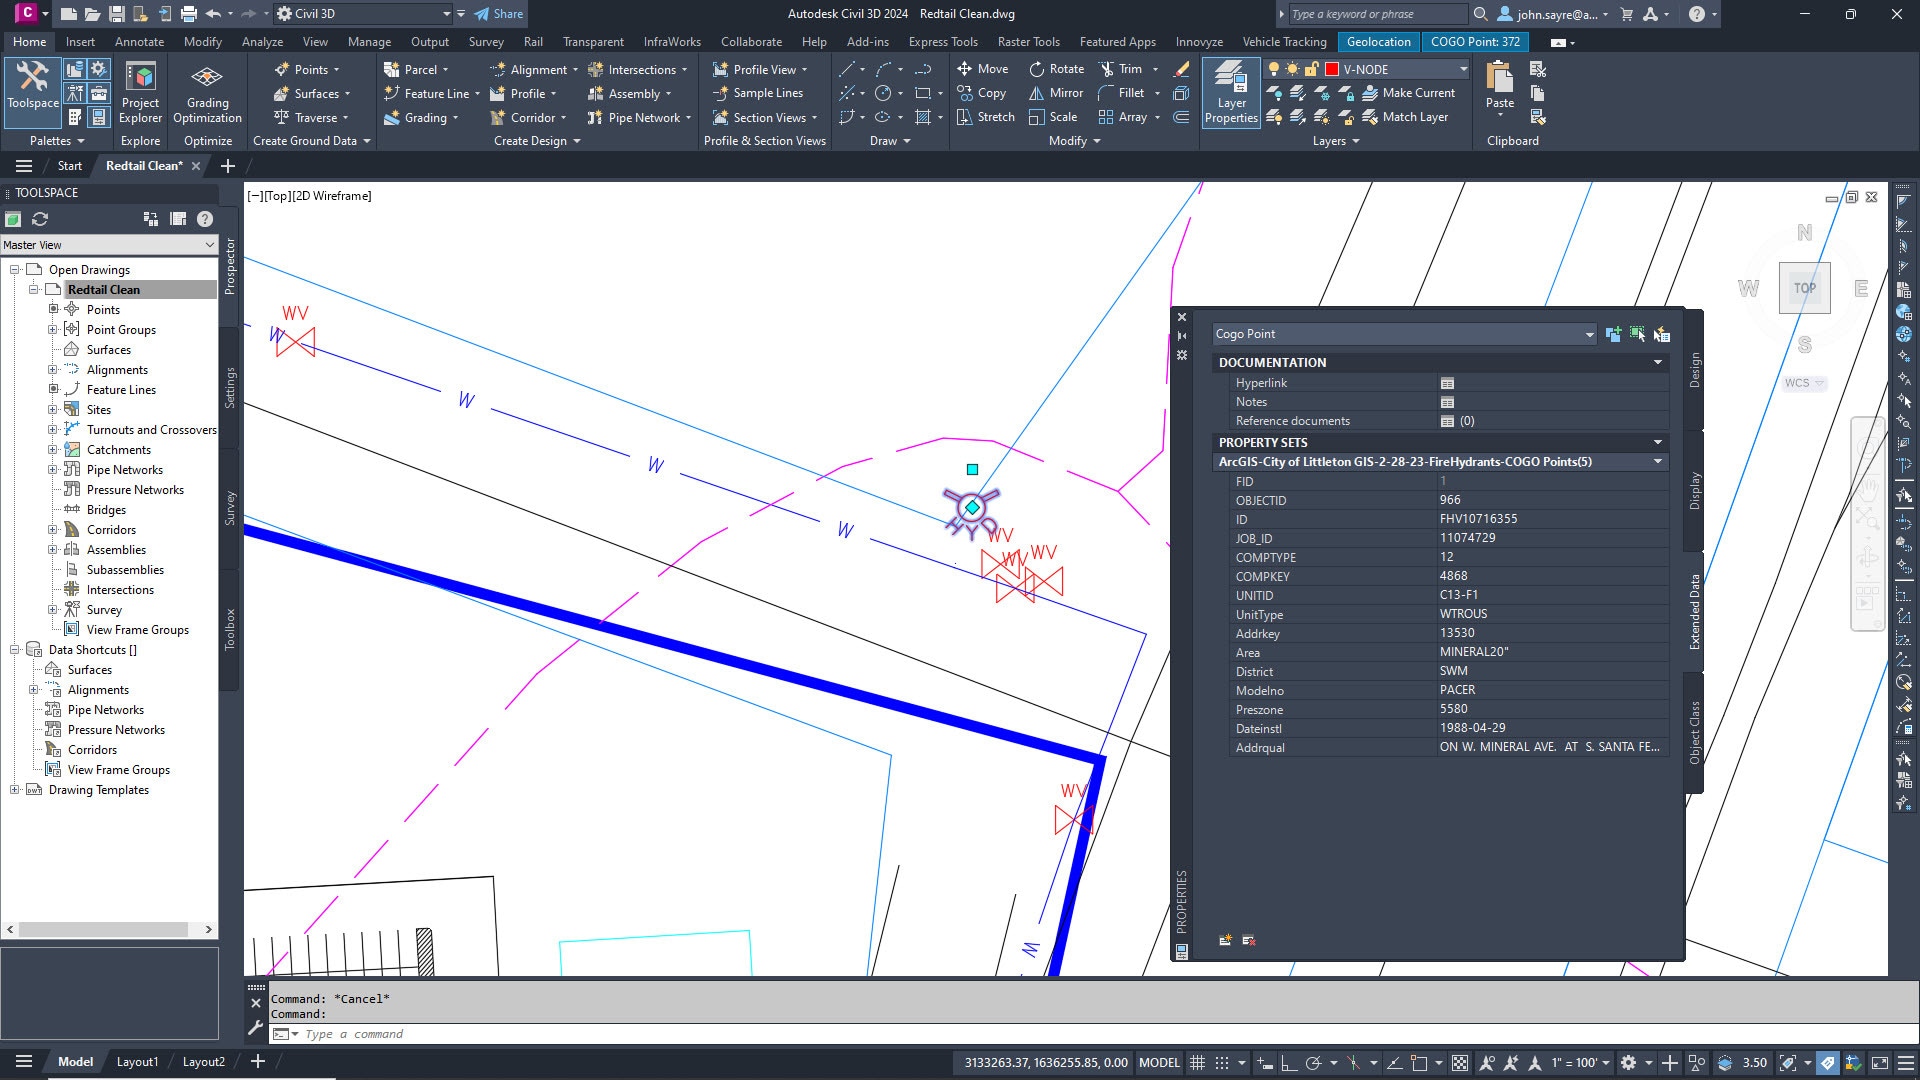
Task: Launch Grading Optimization tool
Action: coord(207,92)
